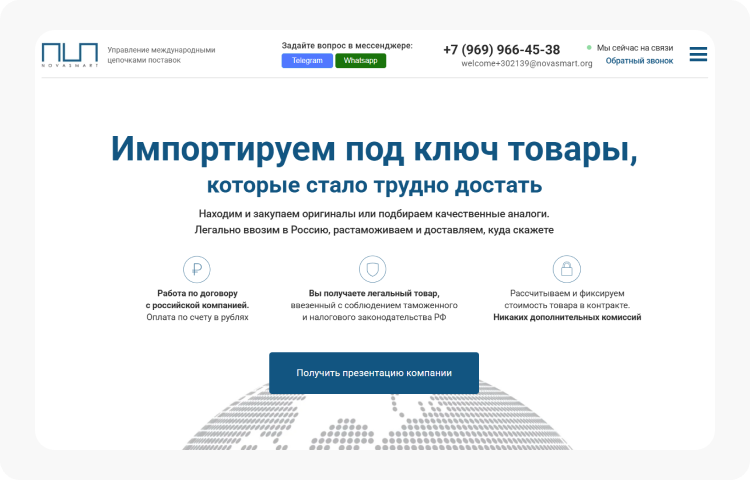Click phone number +7 (969) 966-45-38
This screenshot has height=480, width=750.
point(502,50)
